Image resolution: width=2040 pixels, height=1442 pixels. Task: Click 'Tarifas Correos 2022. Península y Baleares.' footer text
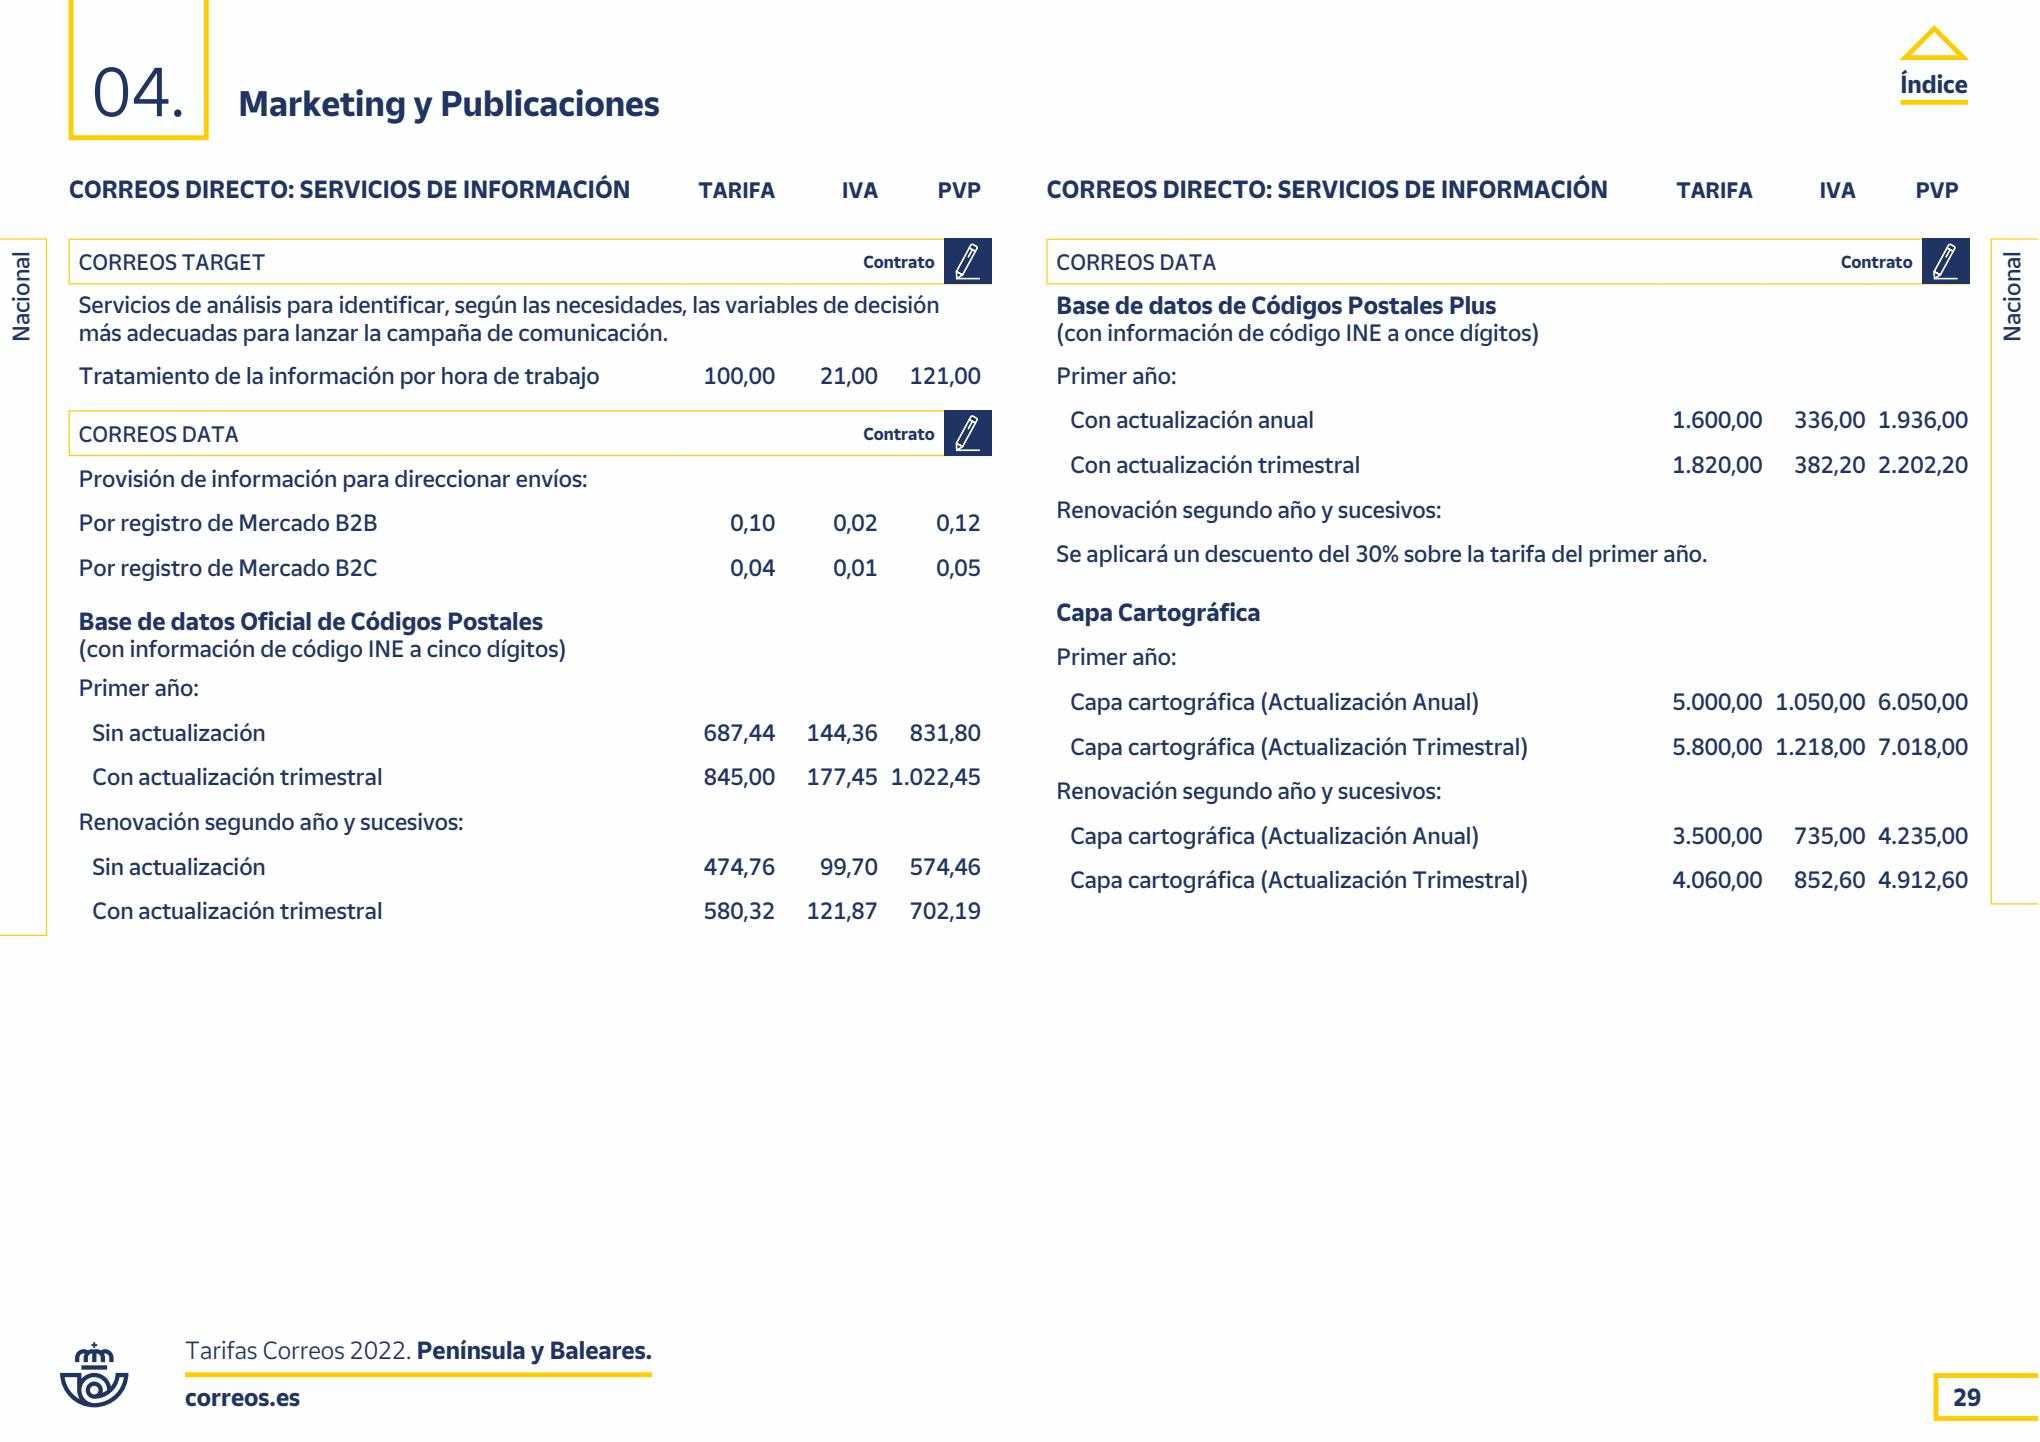[x=418, y=1352]
